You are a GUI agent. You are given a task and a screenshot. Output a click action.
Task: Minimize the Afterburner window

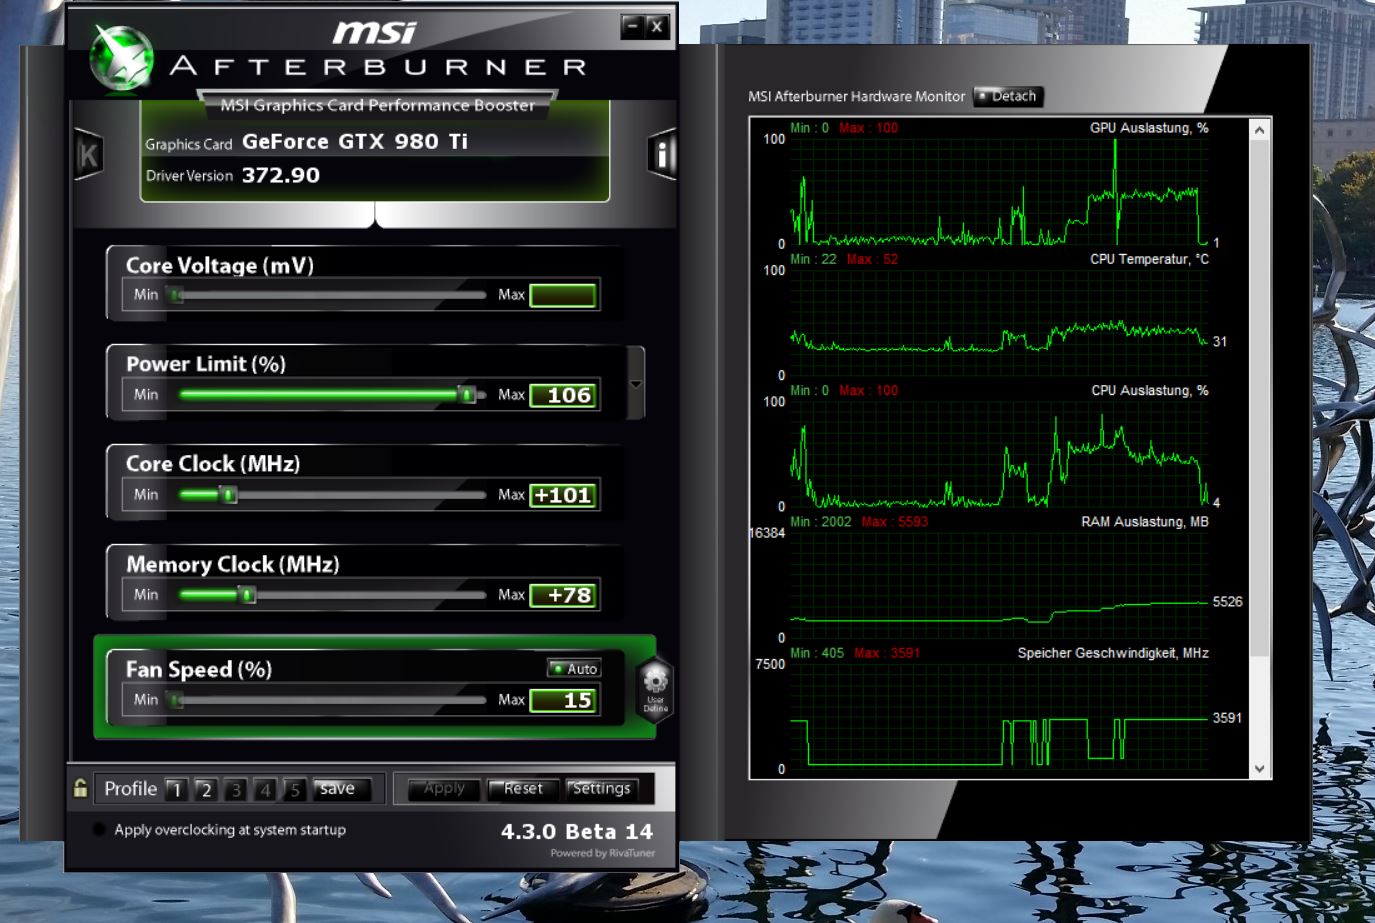631,26
